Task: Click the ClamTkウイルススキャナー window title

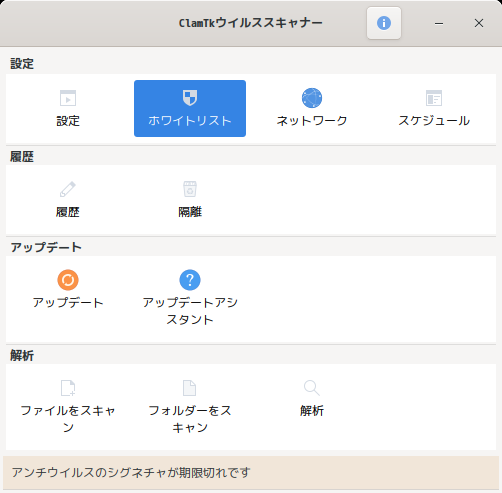Action: pyautogui.click(x=251, y=23)
